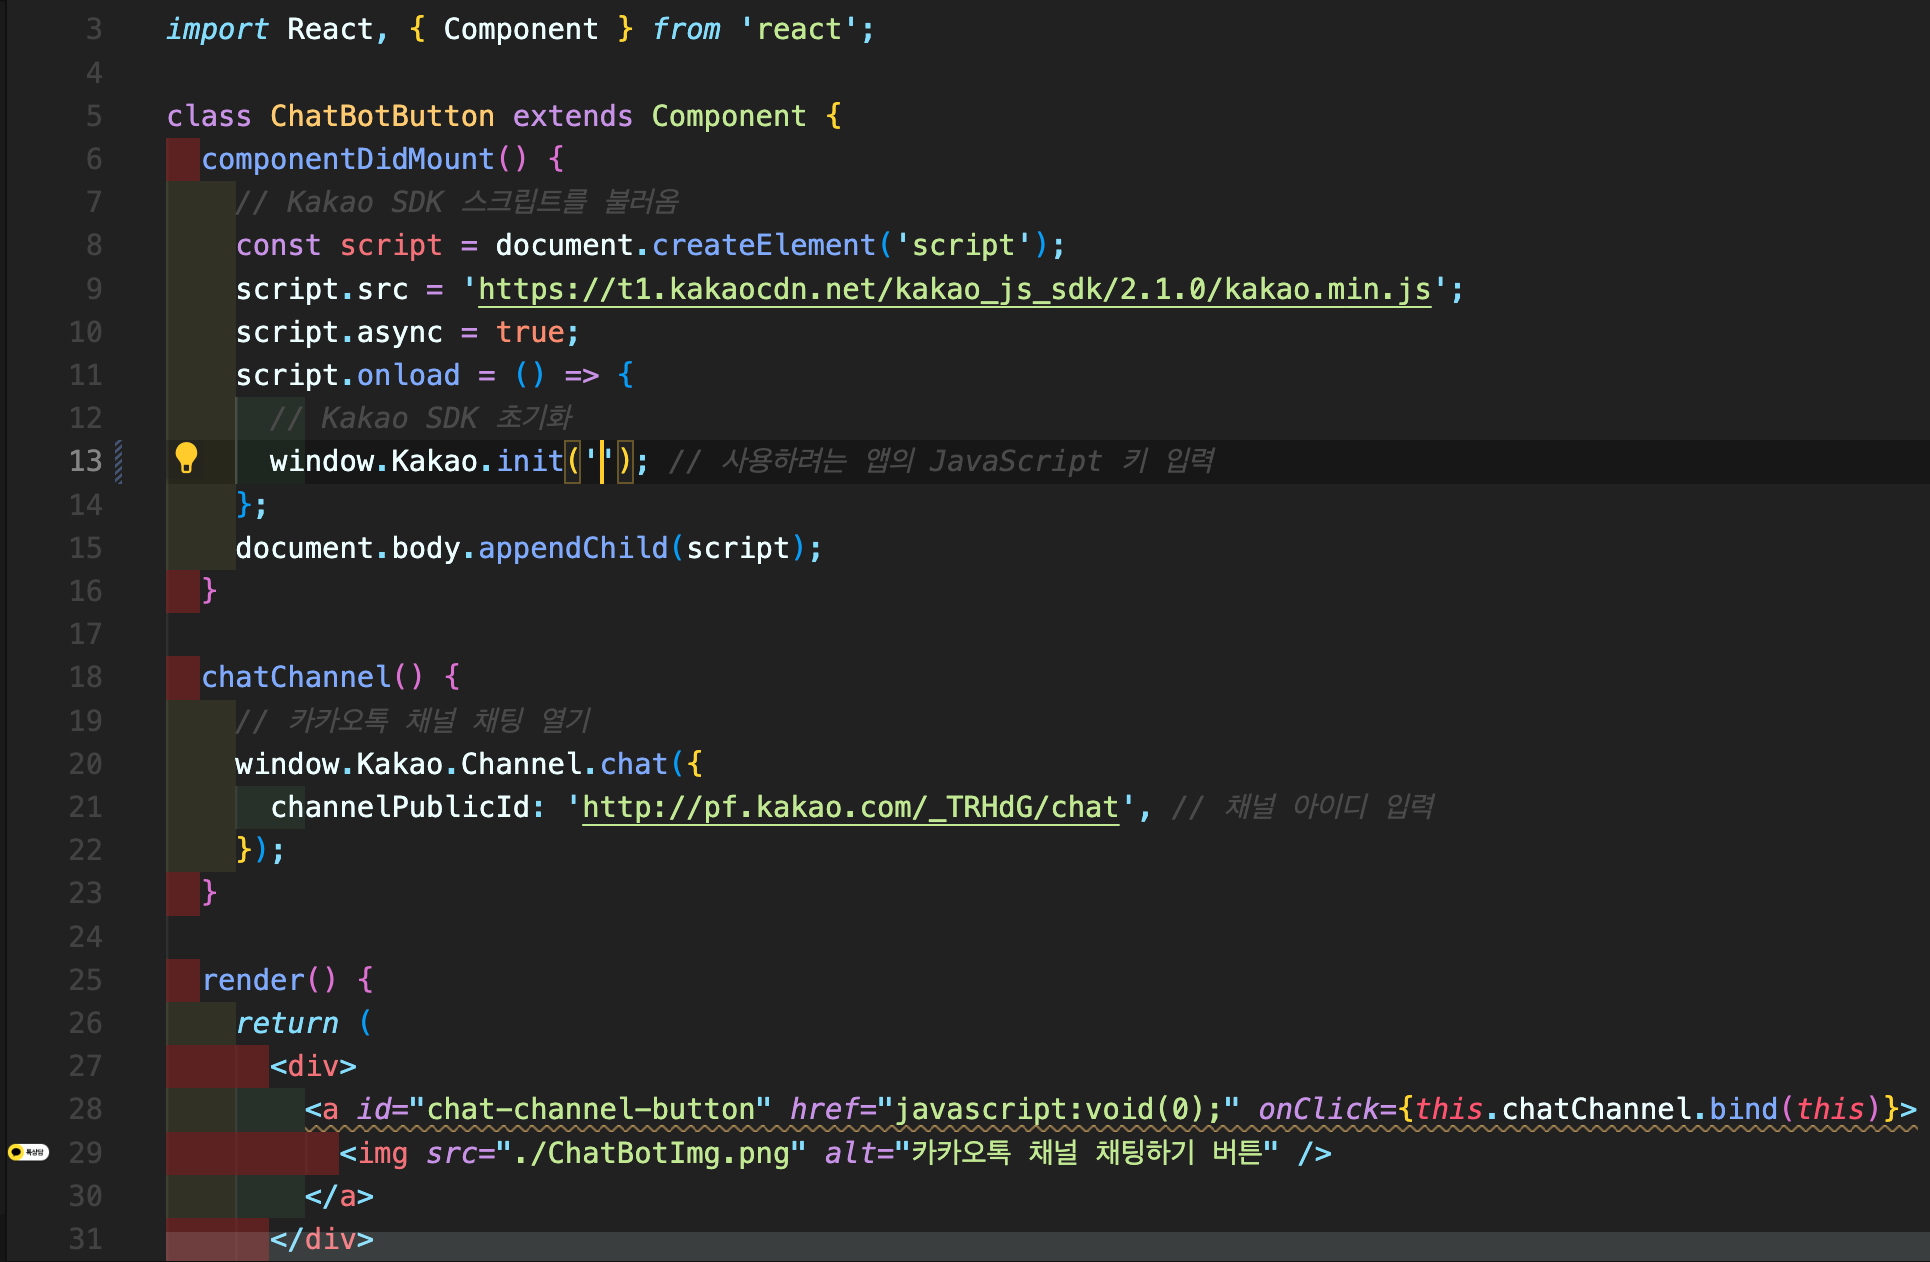Open the kakao.min.js SDK URL link

click(x=953, y=289)
